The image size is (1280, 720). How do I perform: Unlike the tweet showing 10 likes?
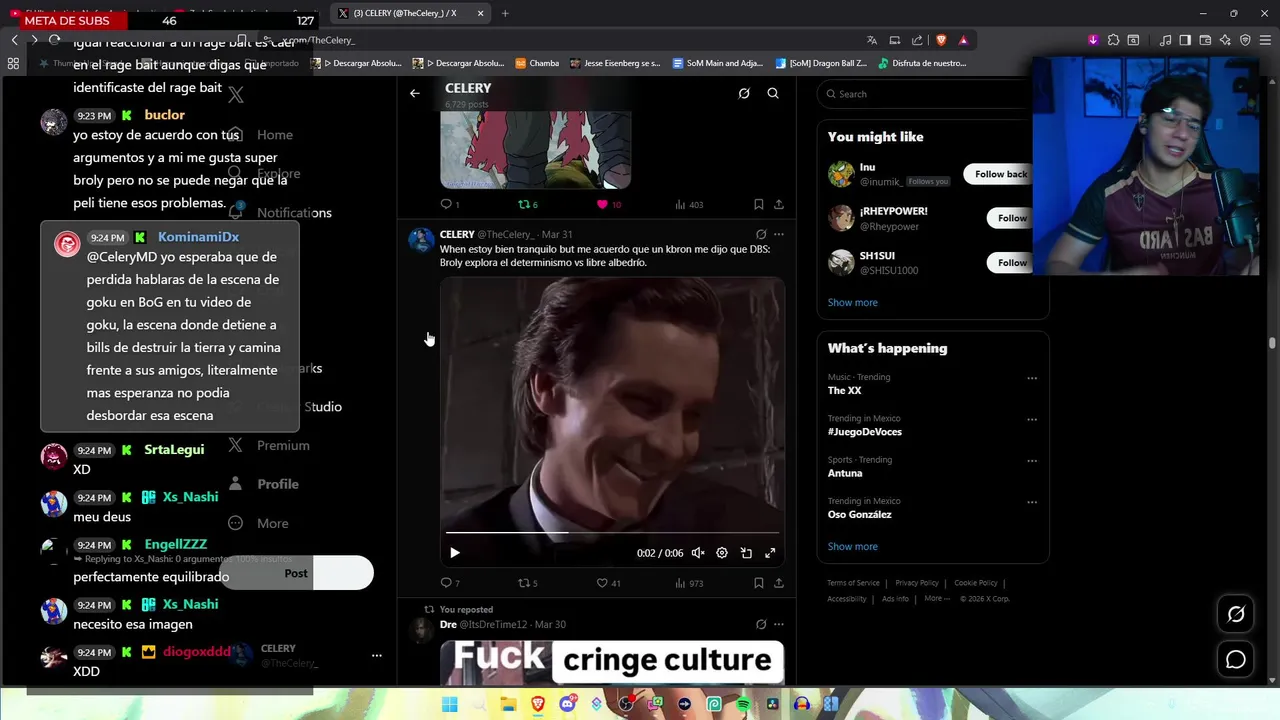click(x=609, y=204)
